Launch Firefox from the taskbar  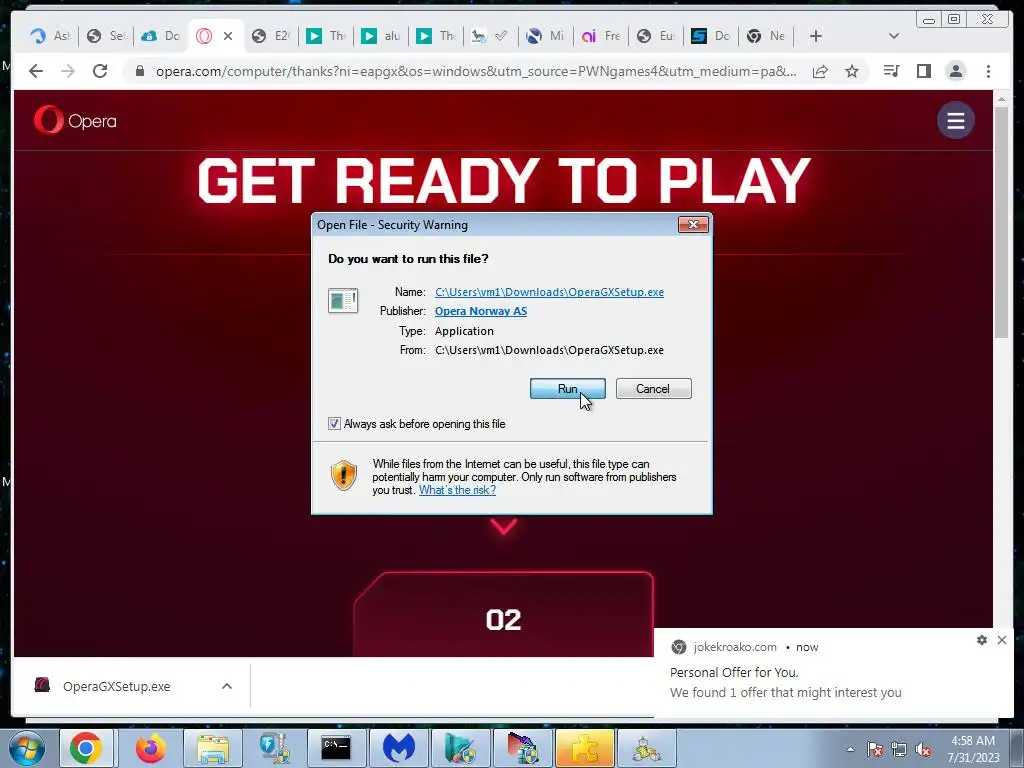[151, 748]
